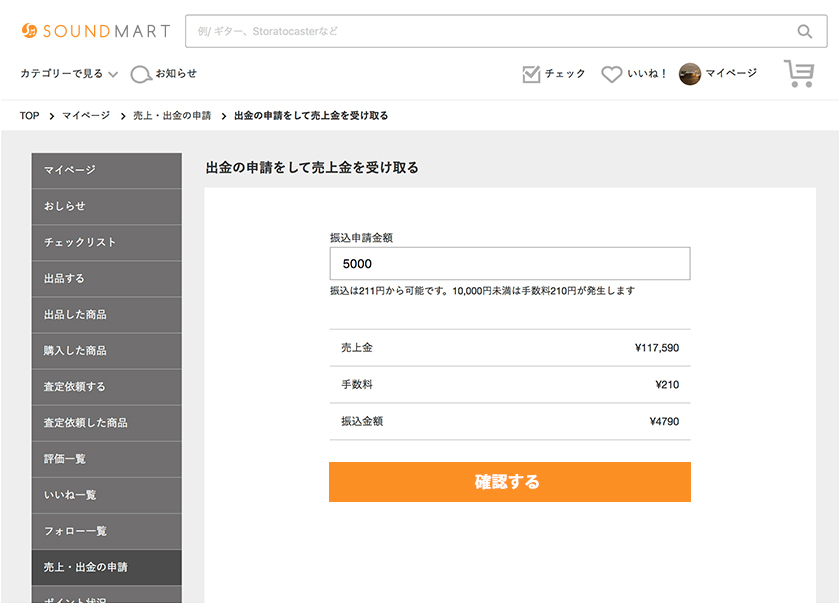Select 査定依頼する in the sidebar
840x603 pixels.
[106, 386]
